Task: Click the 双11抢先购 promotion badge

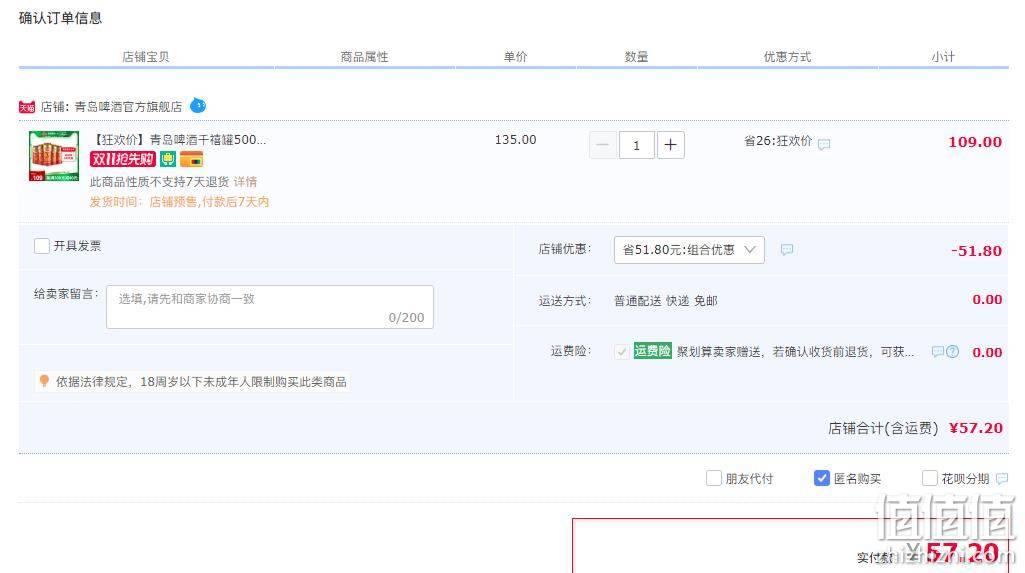Action: click(x=123, y=159)
